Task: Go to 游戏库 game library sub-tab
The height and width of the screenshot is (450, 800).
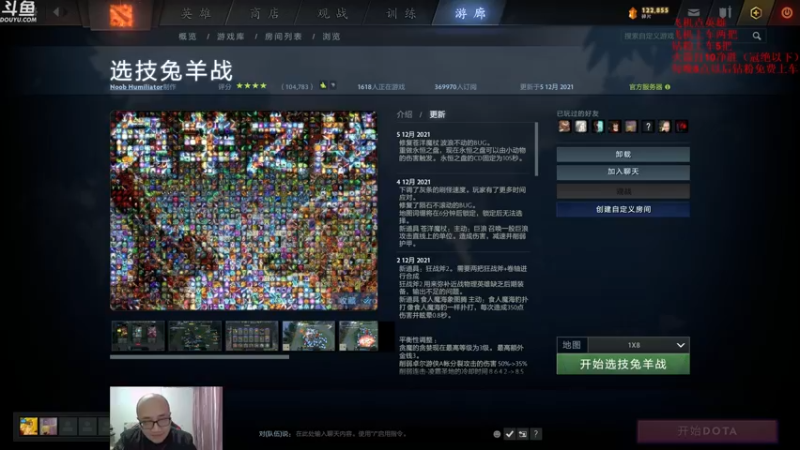Action: click(231, 36)
